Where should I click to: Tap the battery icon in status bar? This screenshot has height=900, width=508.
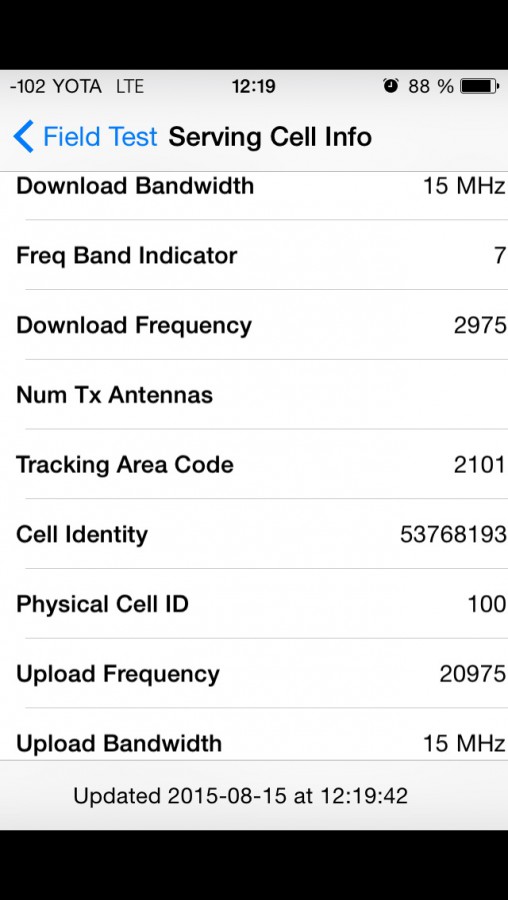click(479, 86)
